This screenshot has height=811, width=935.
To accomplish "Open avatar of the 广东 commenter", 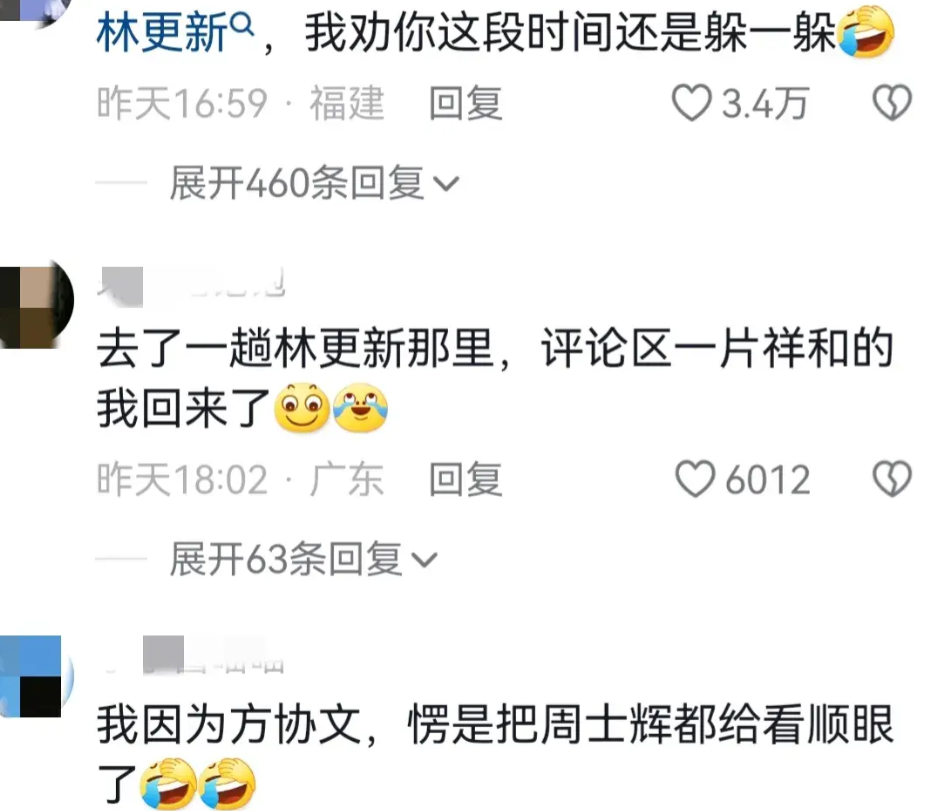I will pyautogui.click(x=36, y=304).
